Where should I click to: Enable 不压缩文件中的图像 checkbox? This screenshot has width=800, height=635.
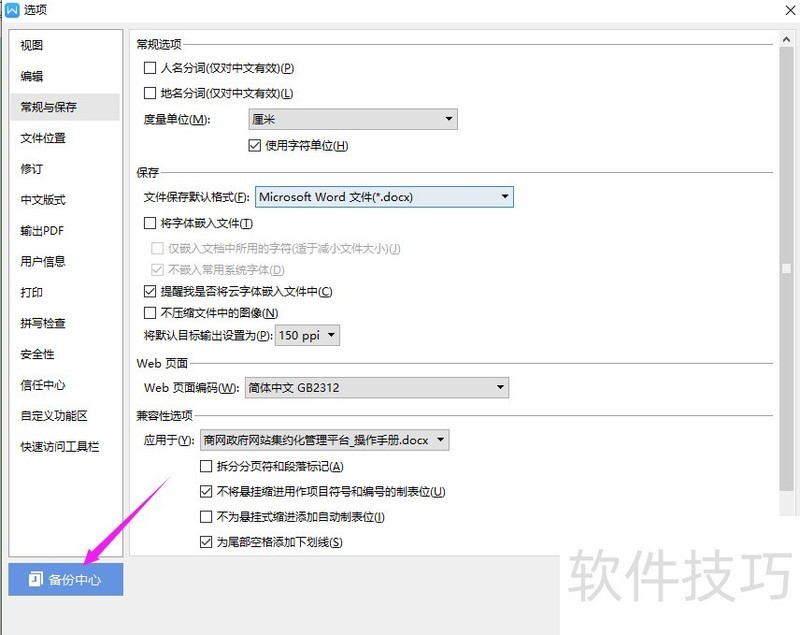pos(150,313)
